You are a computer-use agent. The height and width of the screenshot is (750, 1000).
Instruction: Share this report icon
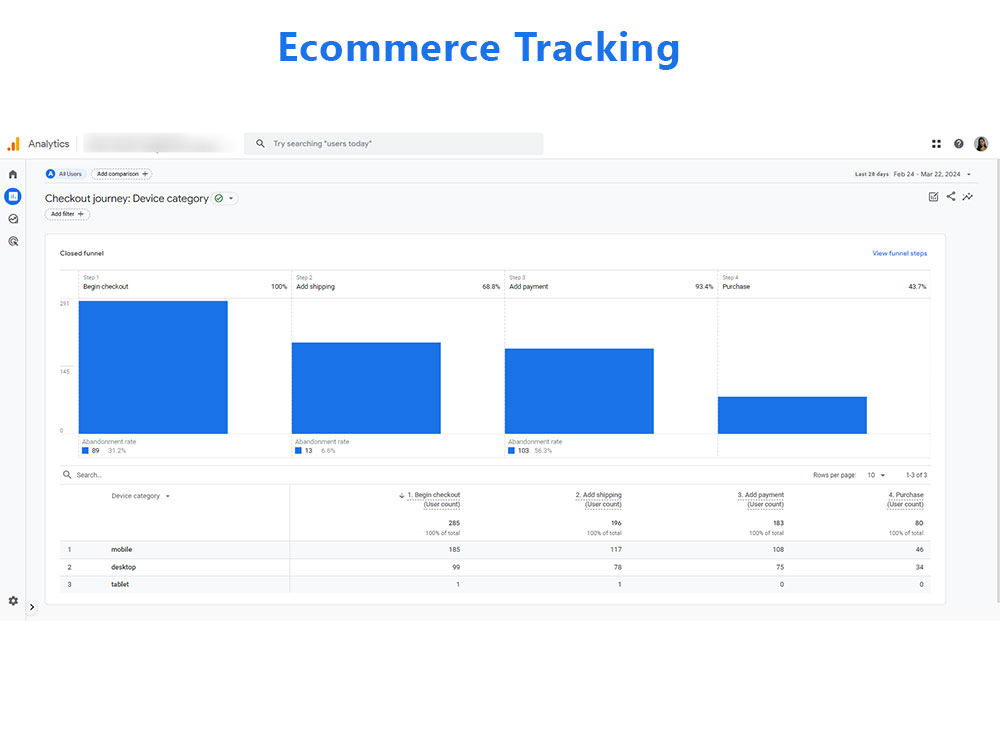click(951, 196)
